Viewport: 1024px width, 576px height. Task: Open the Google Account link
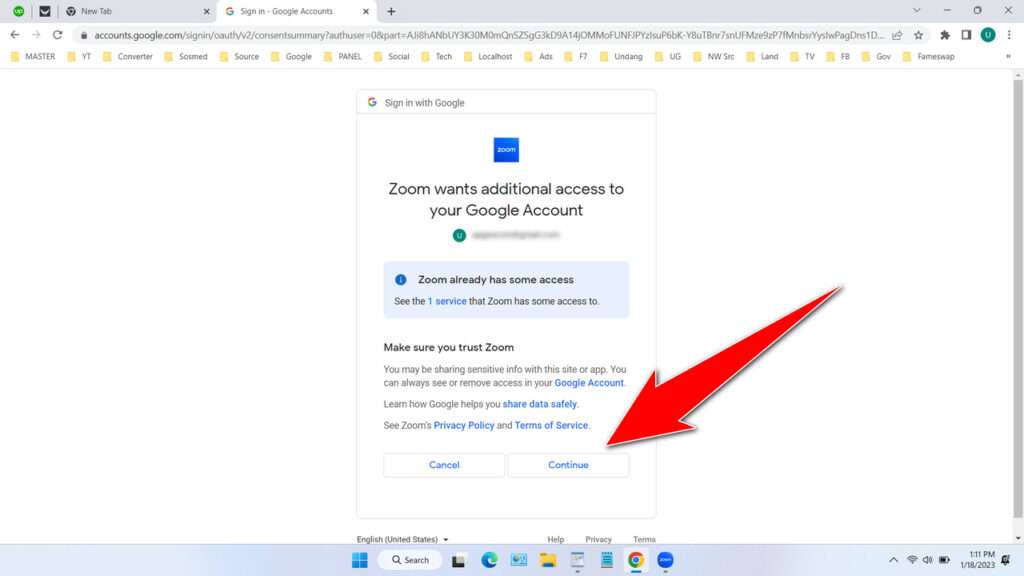coord(589,383)
